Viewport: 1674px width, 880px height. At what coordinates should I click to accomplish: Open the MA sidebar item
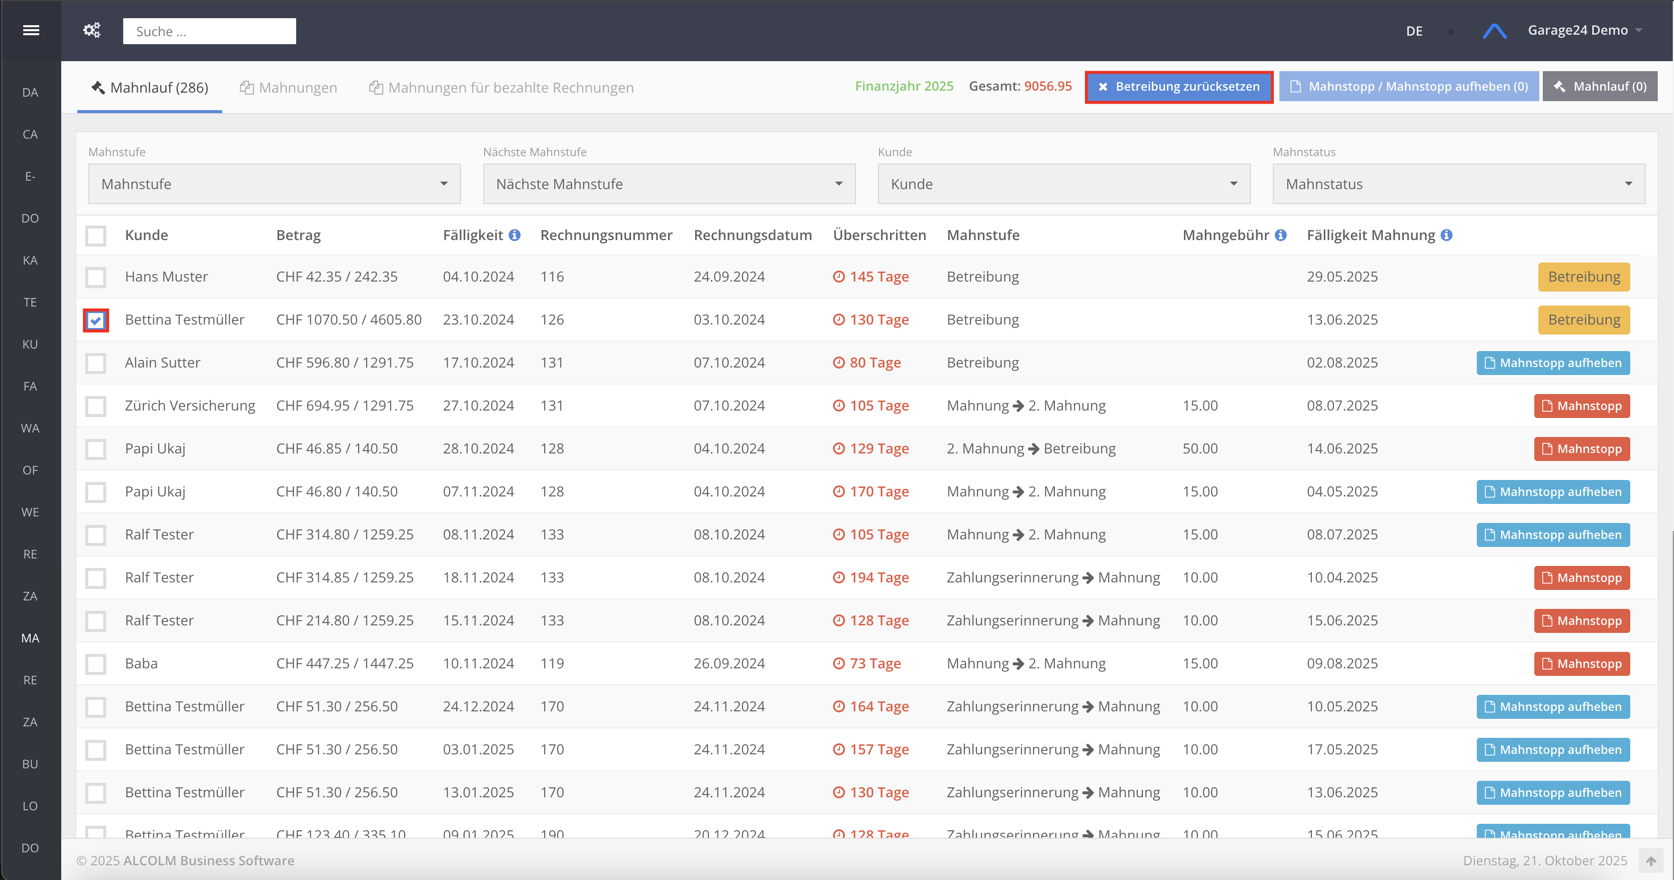click(x=30, y=638)
